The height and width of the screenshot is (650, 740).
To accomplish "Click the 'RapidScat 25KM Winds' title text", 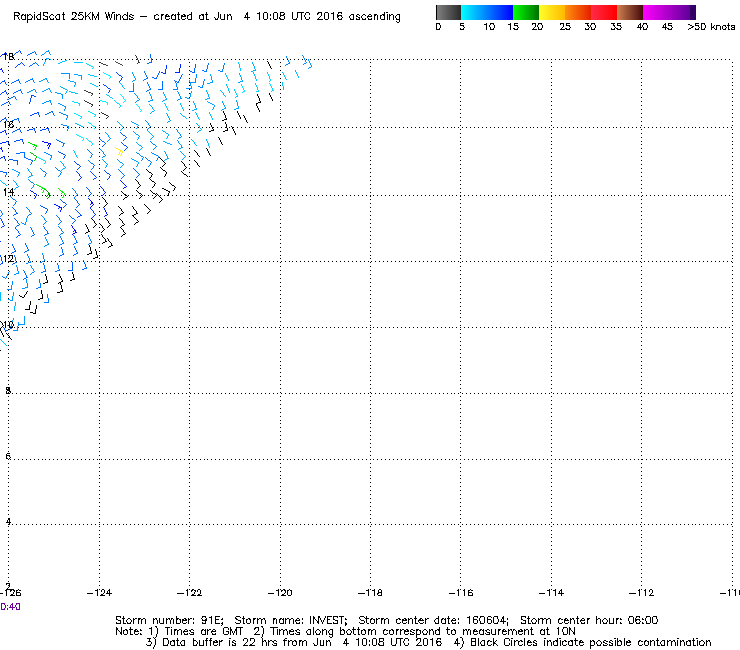I will 74,17.
